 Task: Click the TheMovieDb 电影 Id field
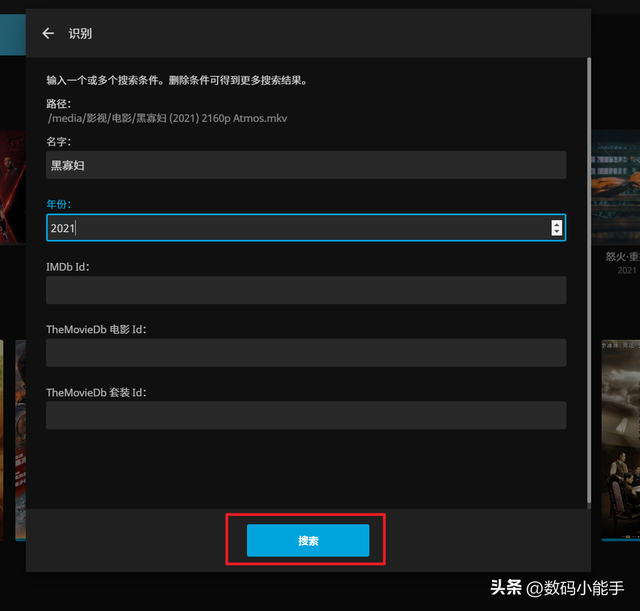[306, 352]
